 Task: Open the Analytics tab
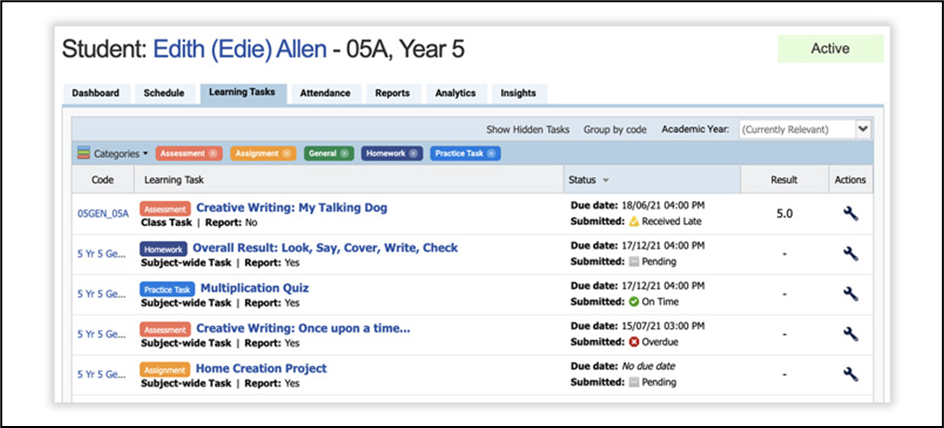point(455,93)
